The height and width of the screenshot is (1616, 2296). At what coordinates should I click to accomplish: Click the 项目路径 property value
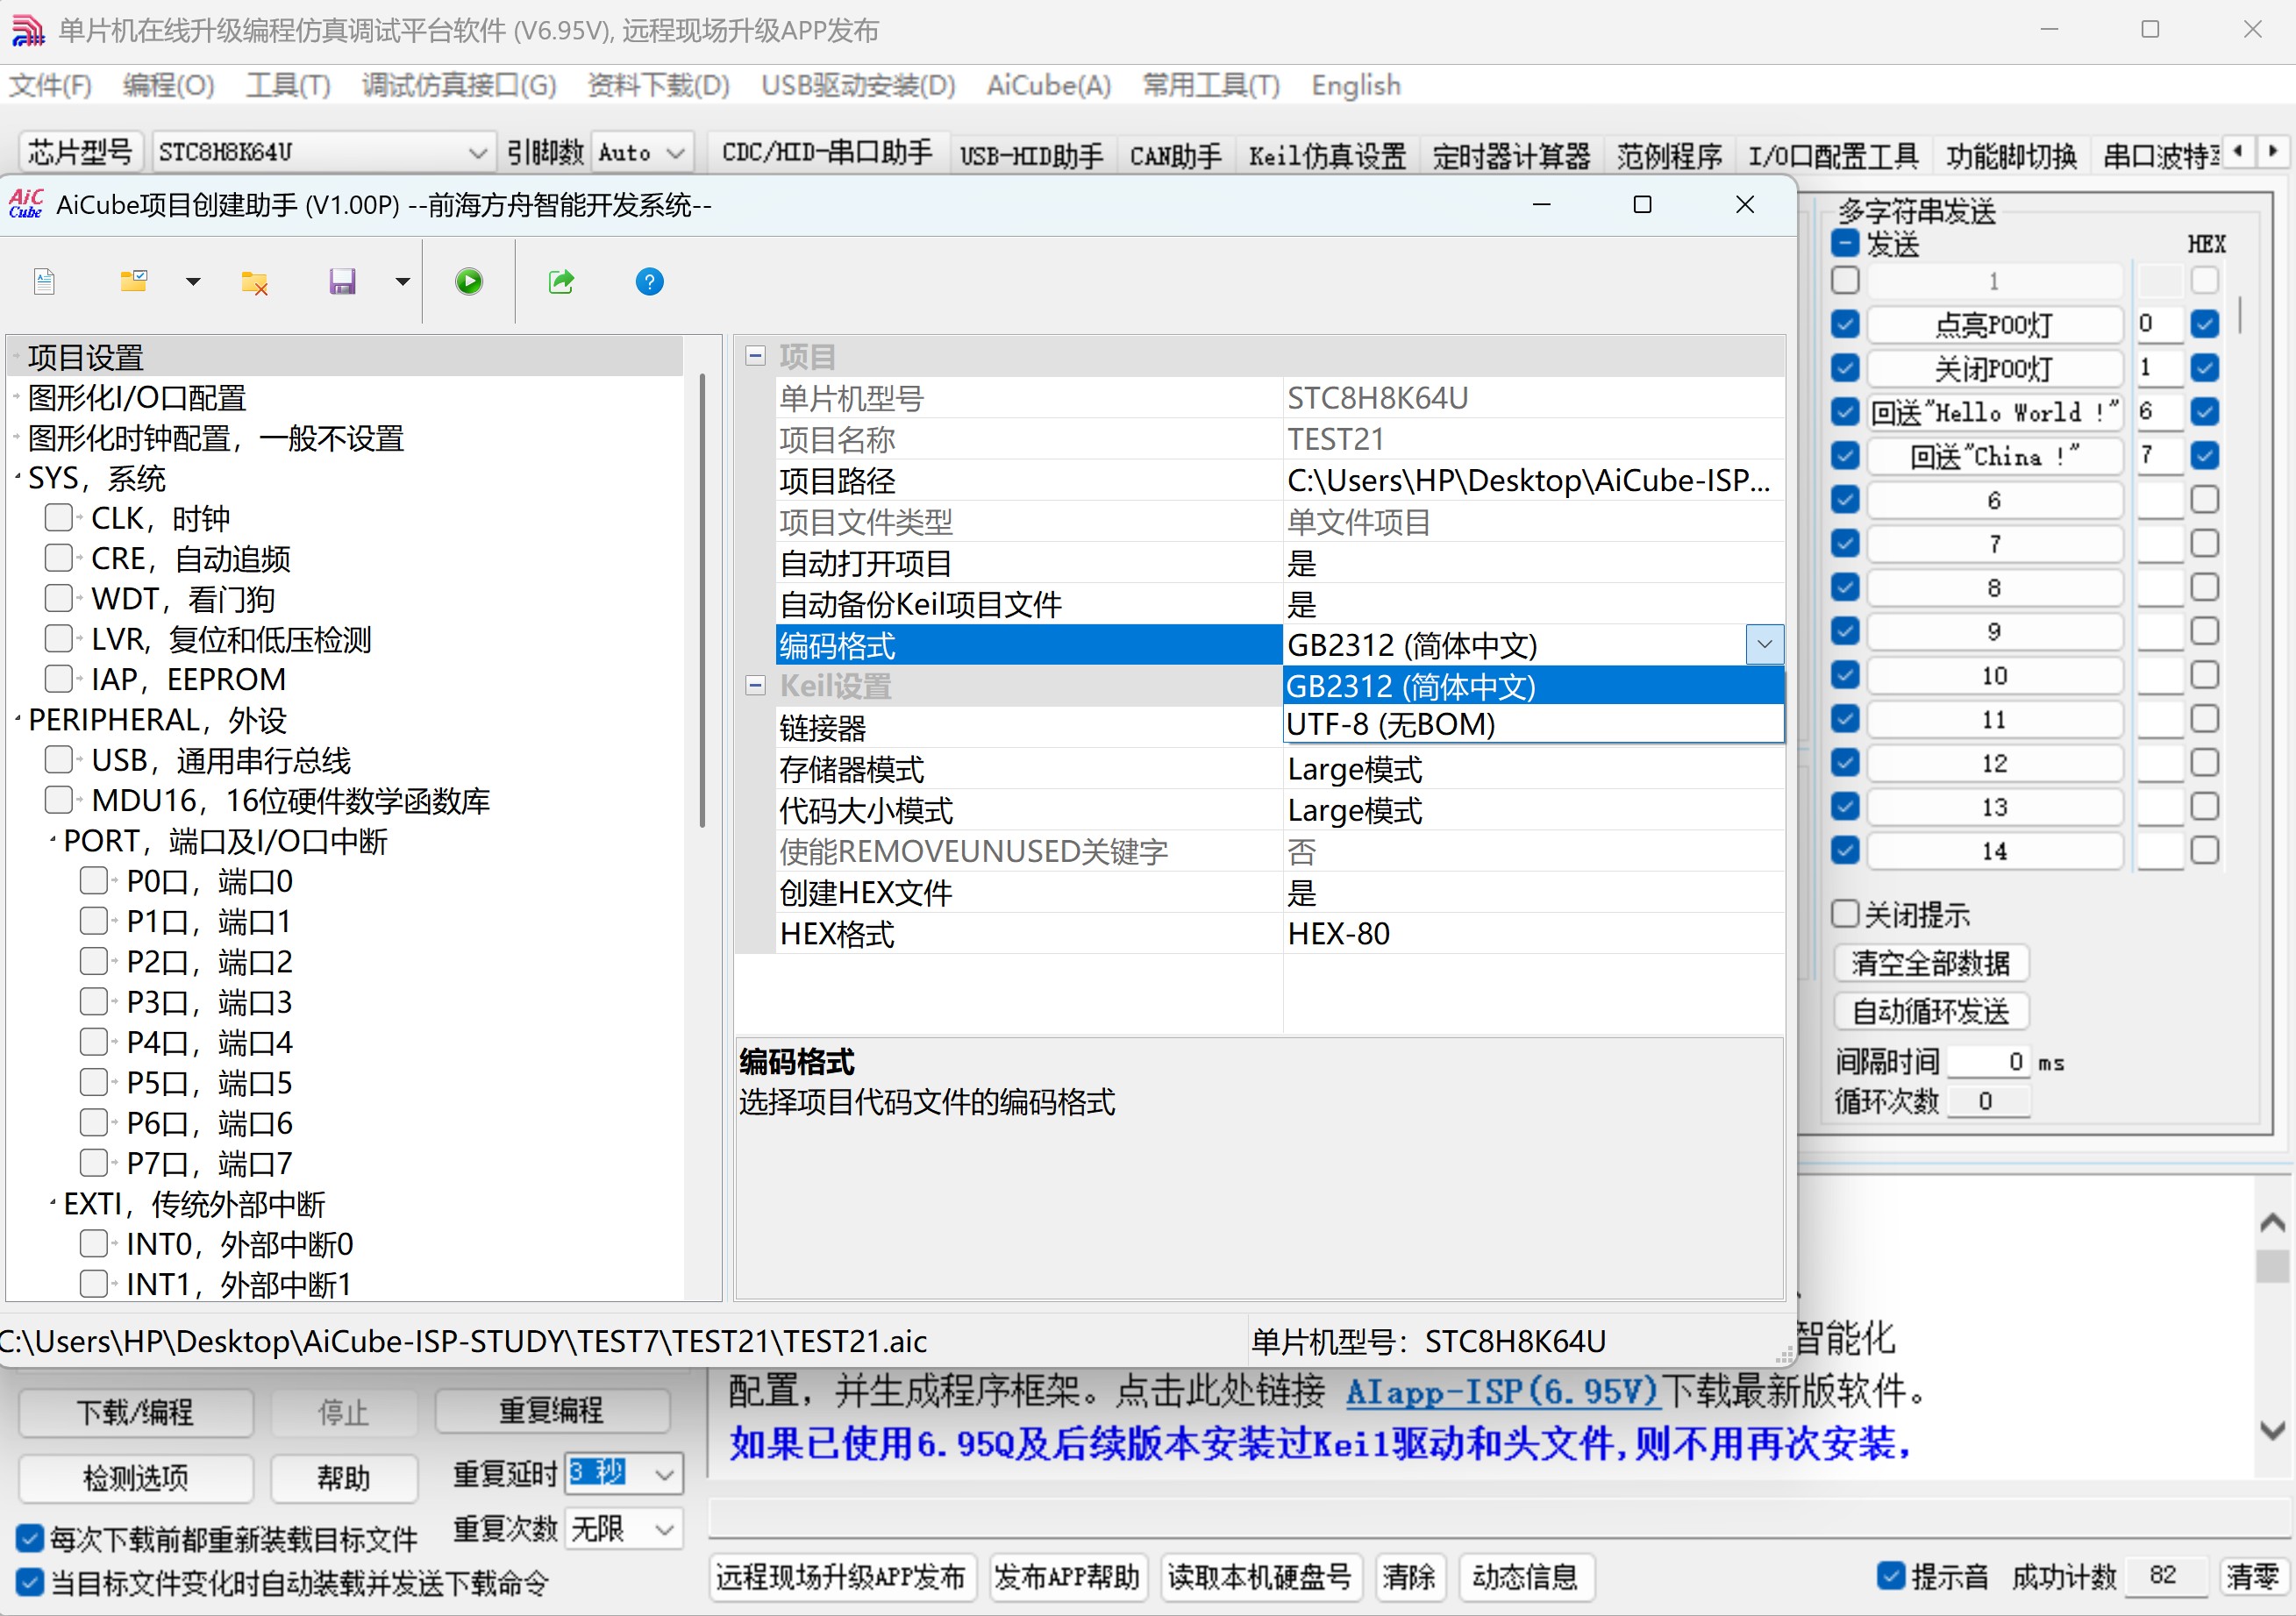point(1533,481)
